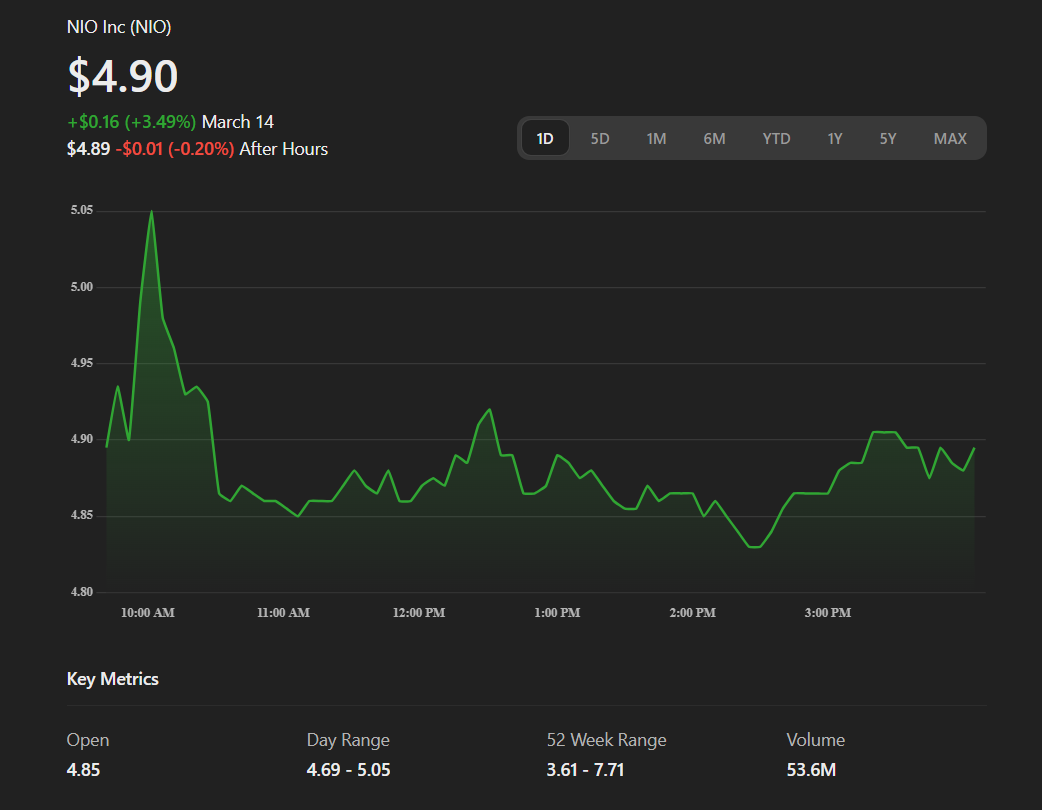Click the 4.85 y-axis label

(82, 516)
